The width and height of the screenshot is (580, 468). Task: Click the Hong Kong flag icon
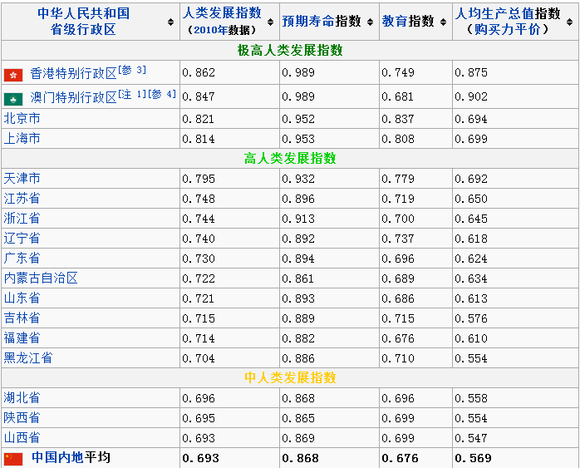click(x=13, y=75)
